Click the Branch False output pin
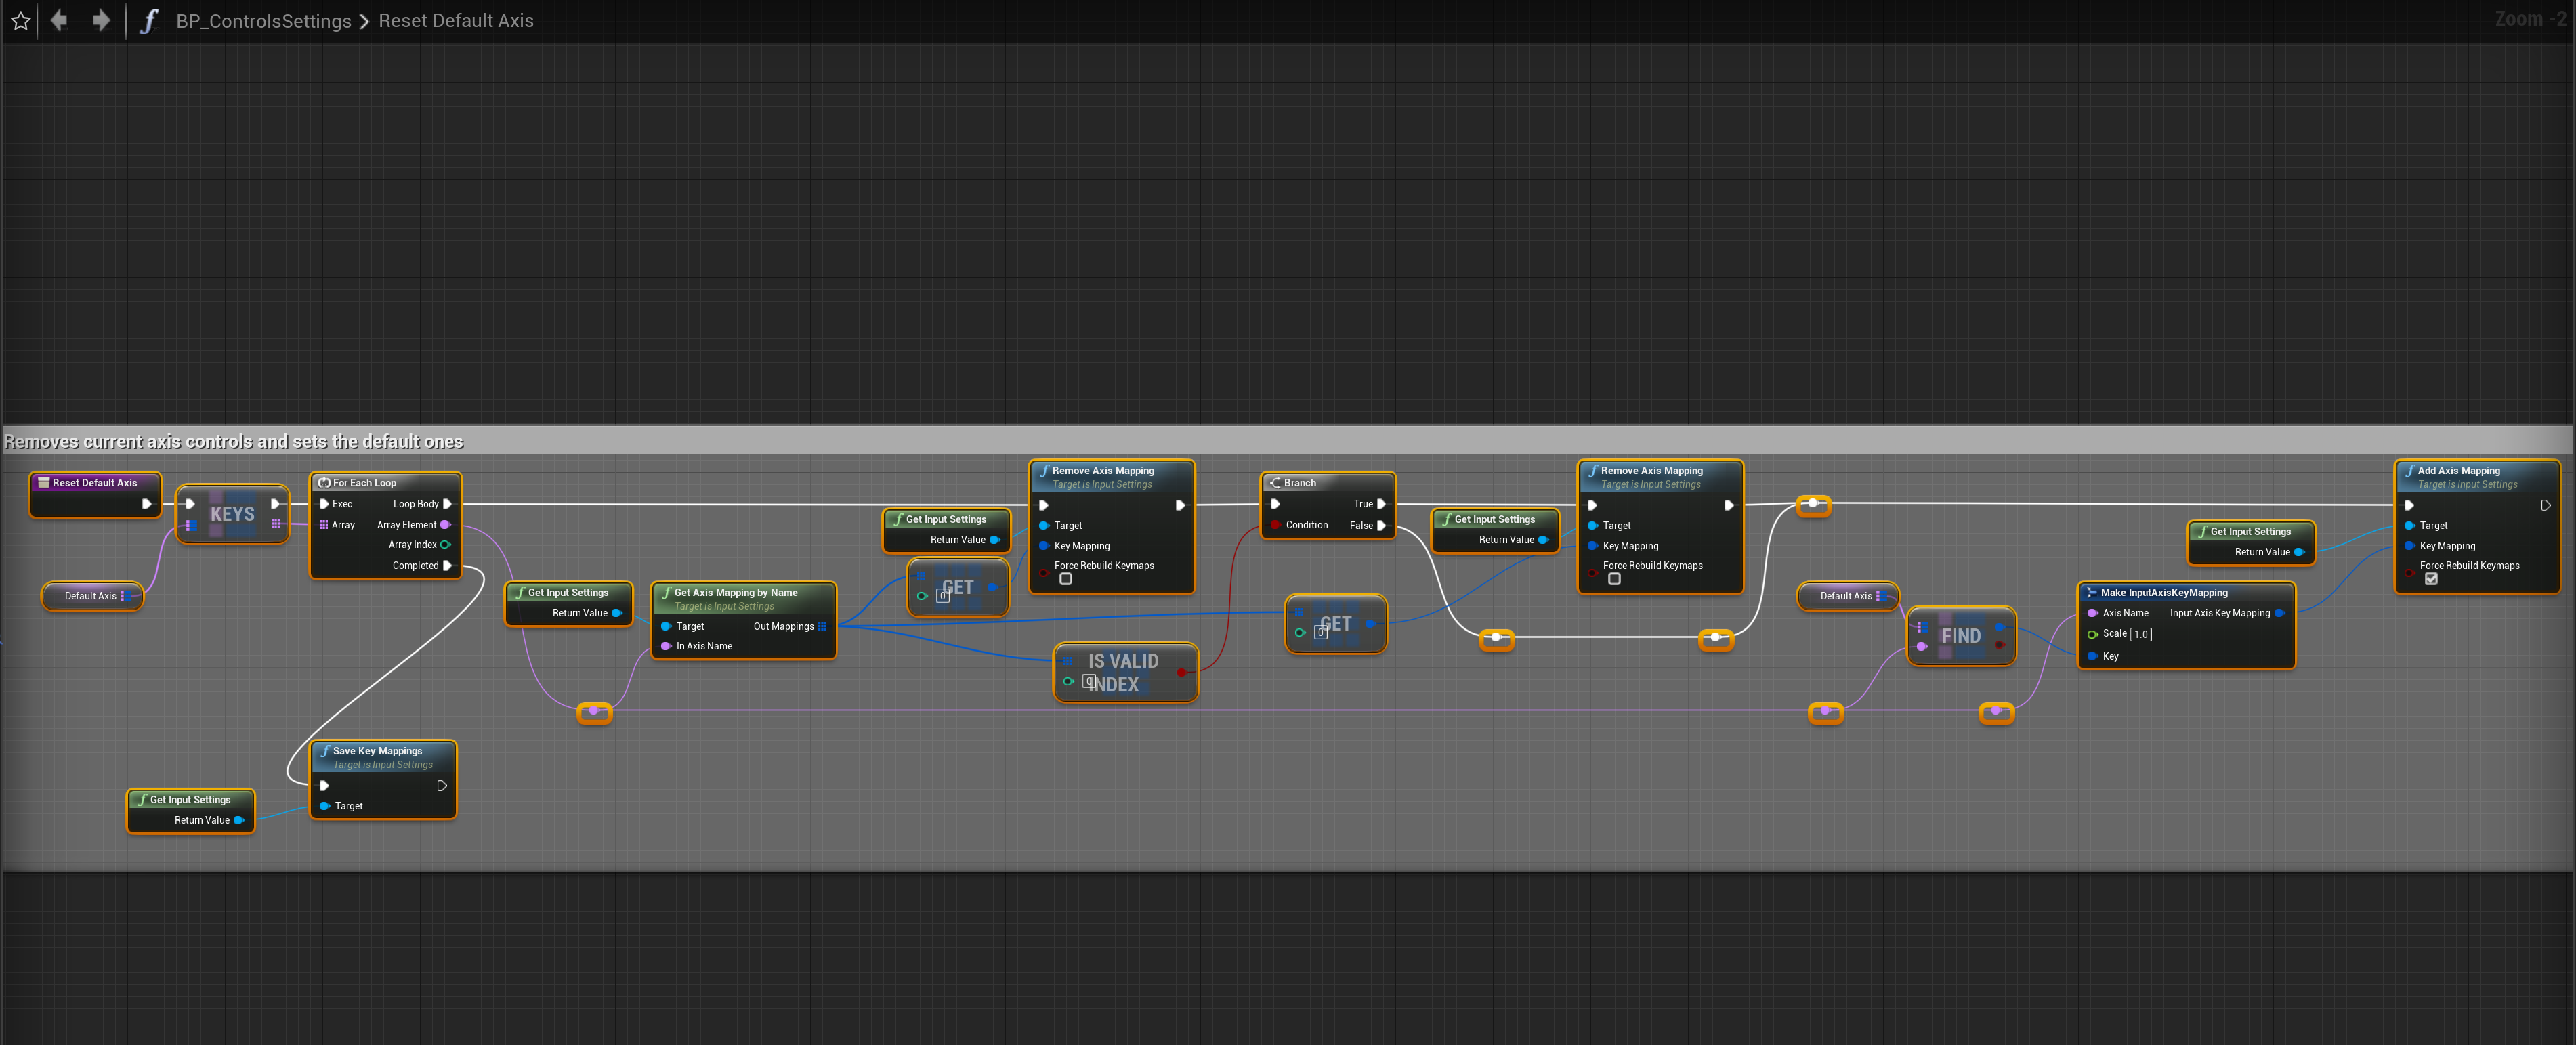 pyautogui.click(x=1381, y=525)
